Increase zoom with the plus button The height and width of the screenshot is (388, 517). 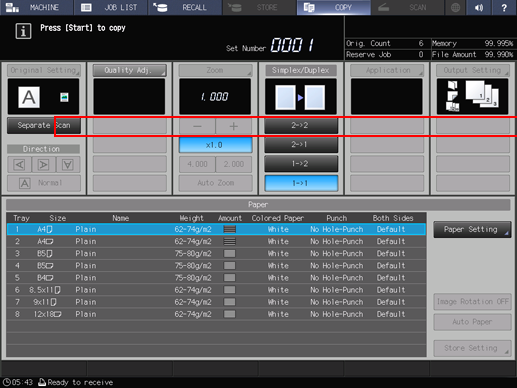coord(234,126)
